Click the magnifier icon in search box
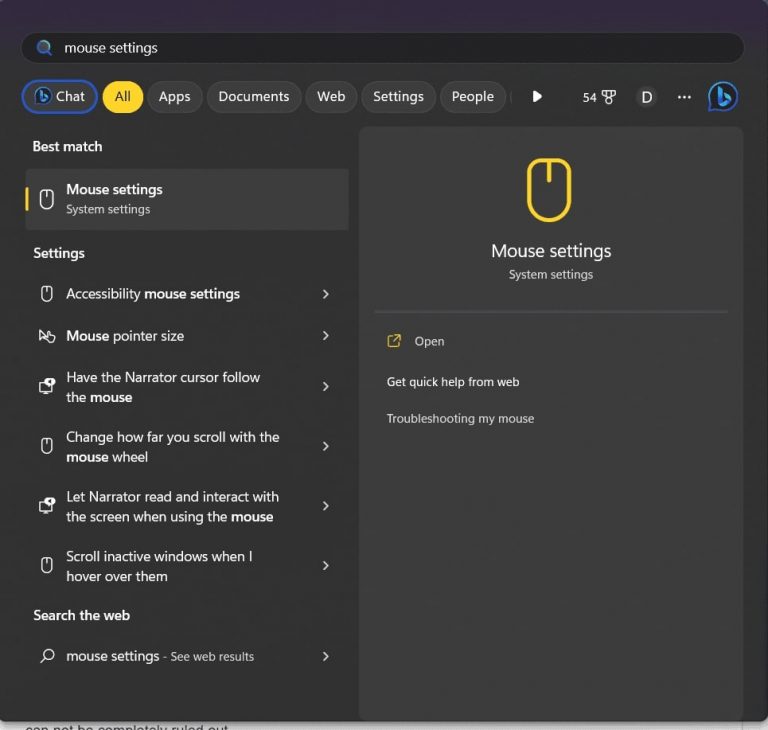Screen dimensions: 768x730 44,48
